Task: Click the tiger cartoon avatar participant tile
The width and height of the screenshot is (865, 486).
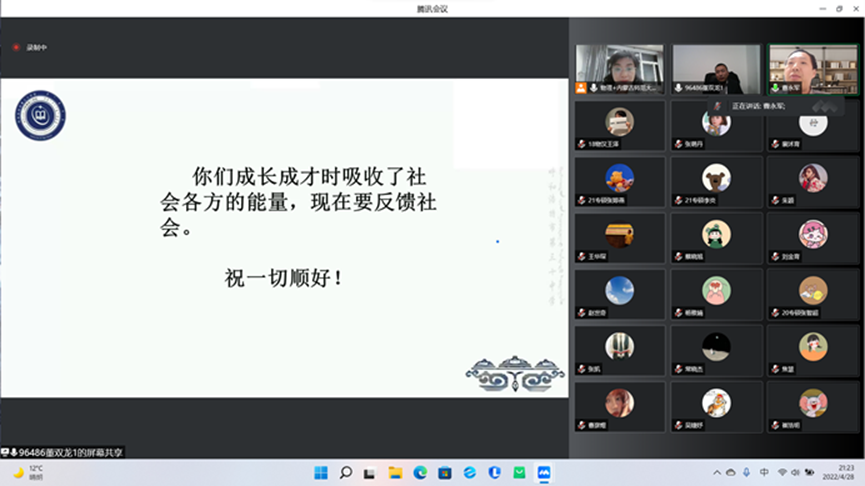Action: [716, 405]
